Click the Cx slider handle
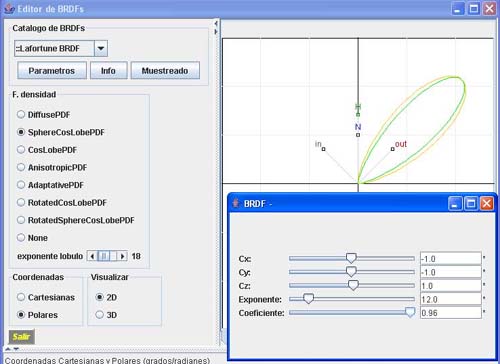 [x=351, y=258]
